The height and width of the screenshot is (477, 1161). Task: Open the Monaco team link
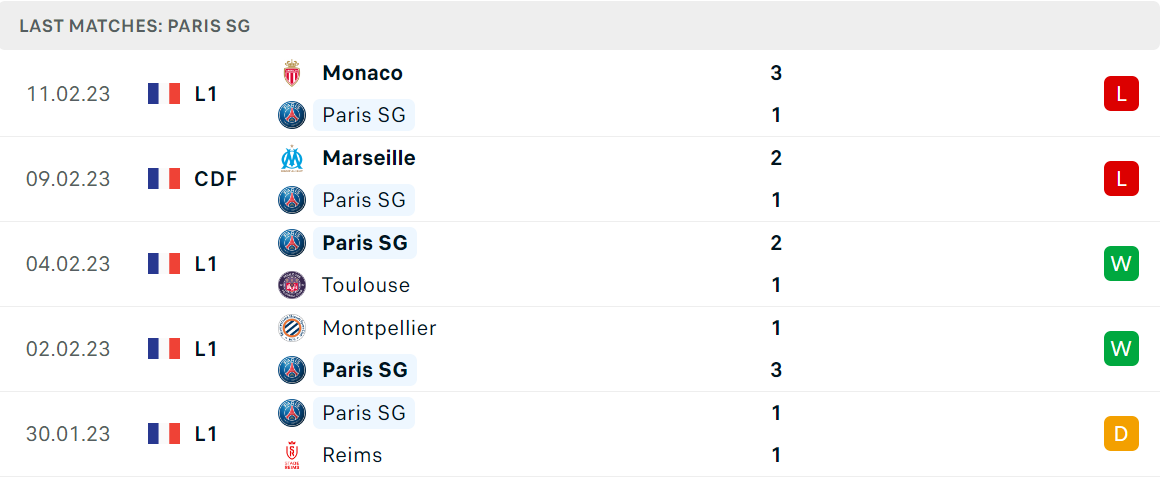pyautogui.click(x=363, y=73)
